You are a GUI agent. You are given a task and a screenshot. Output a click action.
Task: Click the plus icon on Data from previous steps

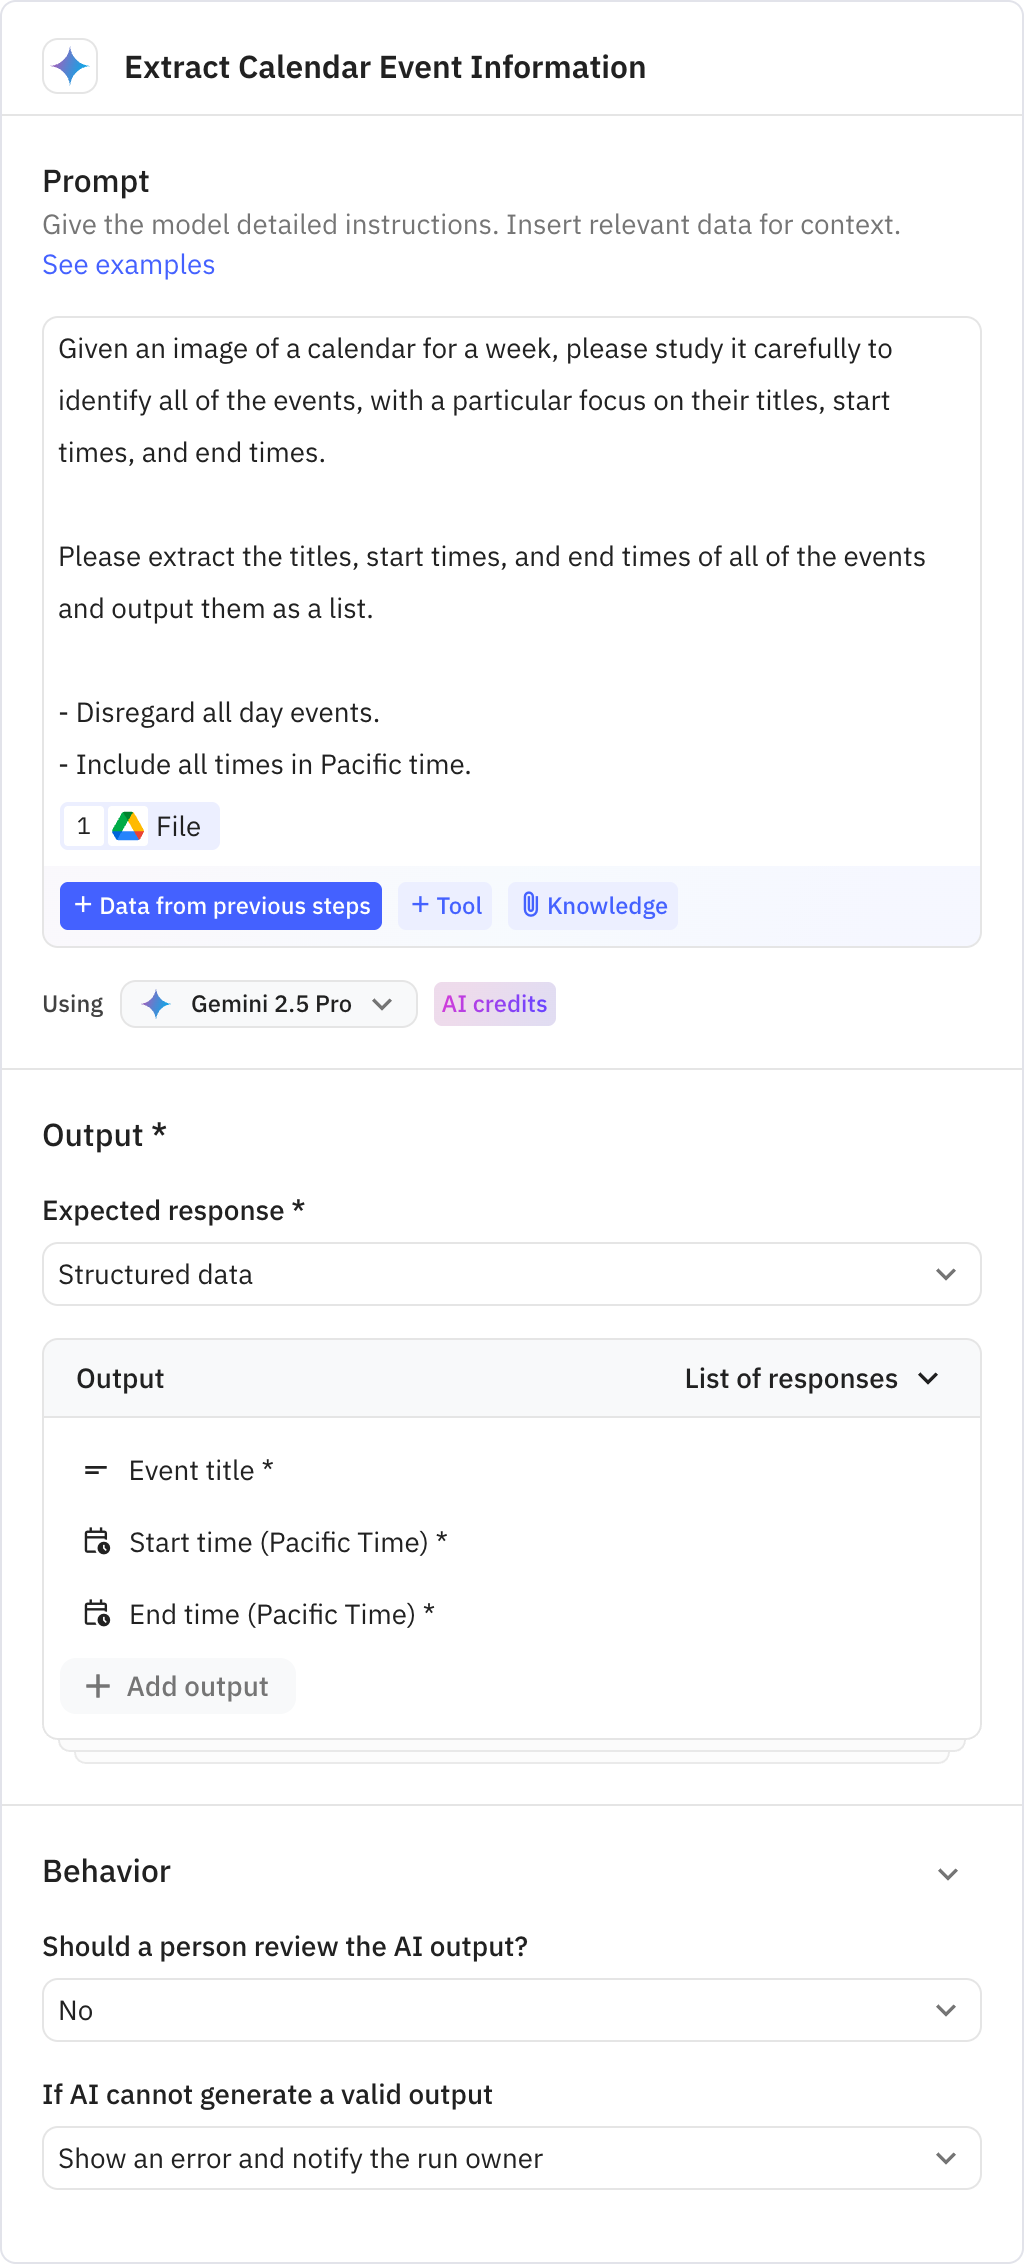click(x=82, y=906)
